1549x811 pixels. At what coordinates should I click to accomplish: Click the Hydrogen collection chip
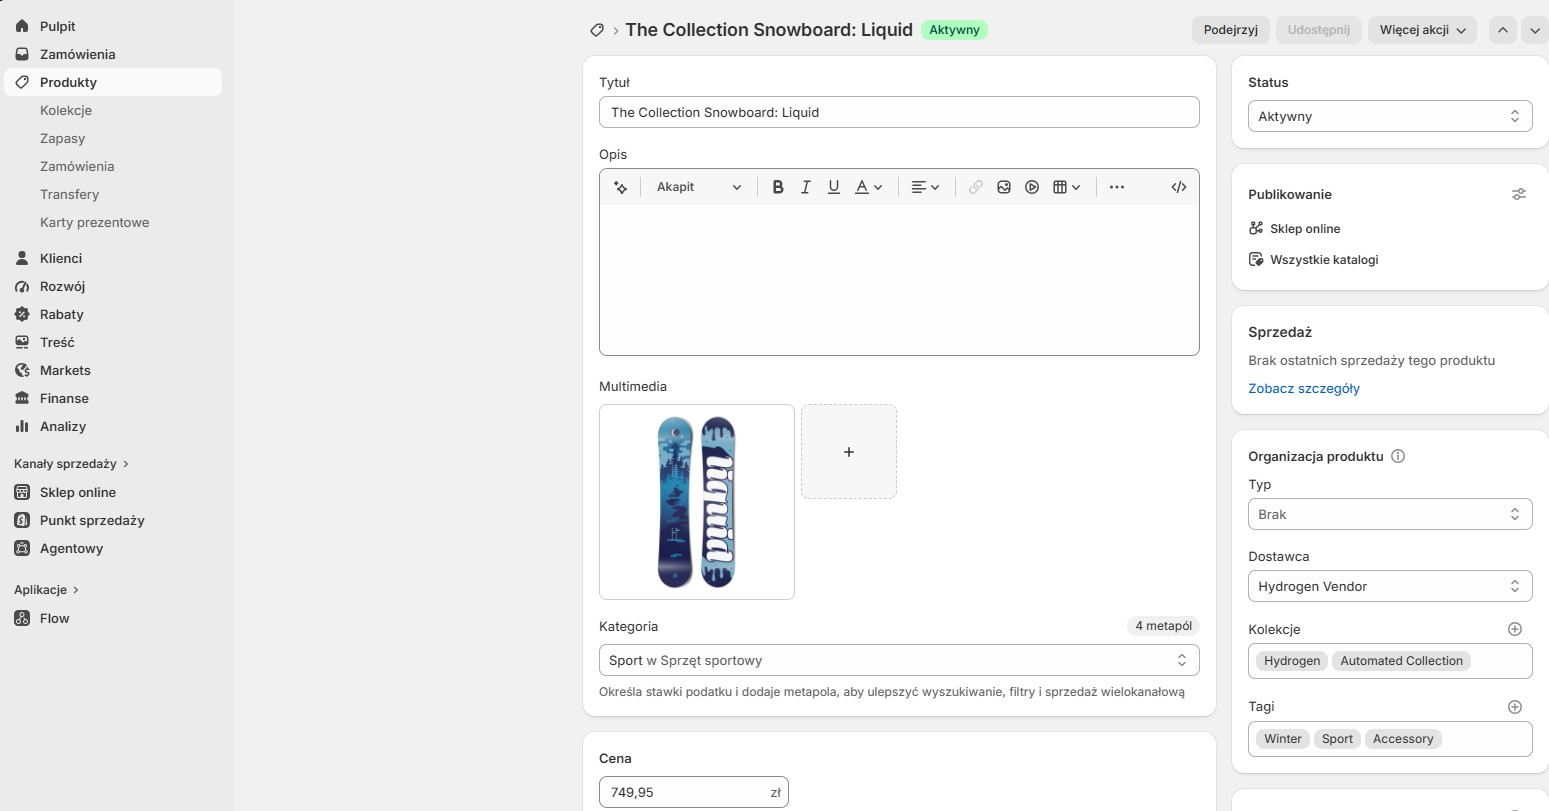1292,661
